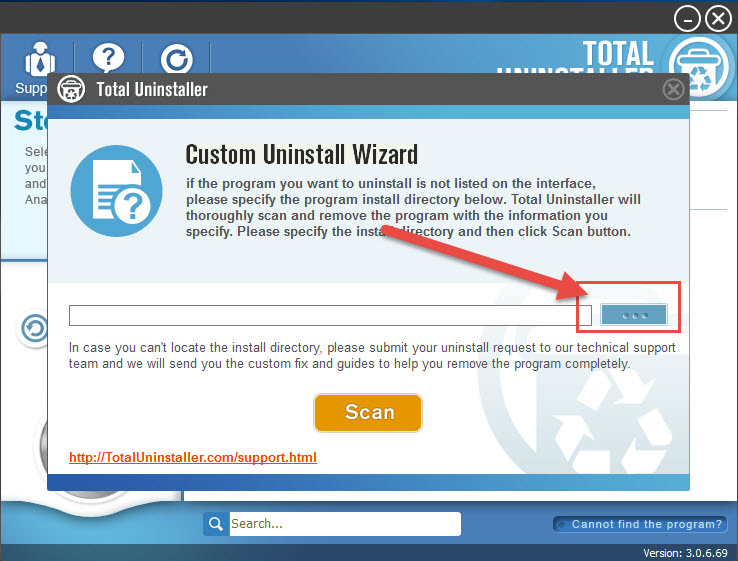The width and height of the screenshot is (738, 561).
Task: Click Cannot find the program button
Action: (x=640, y=524)
